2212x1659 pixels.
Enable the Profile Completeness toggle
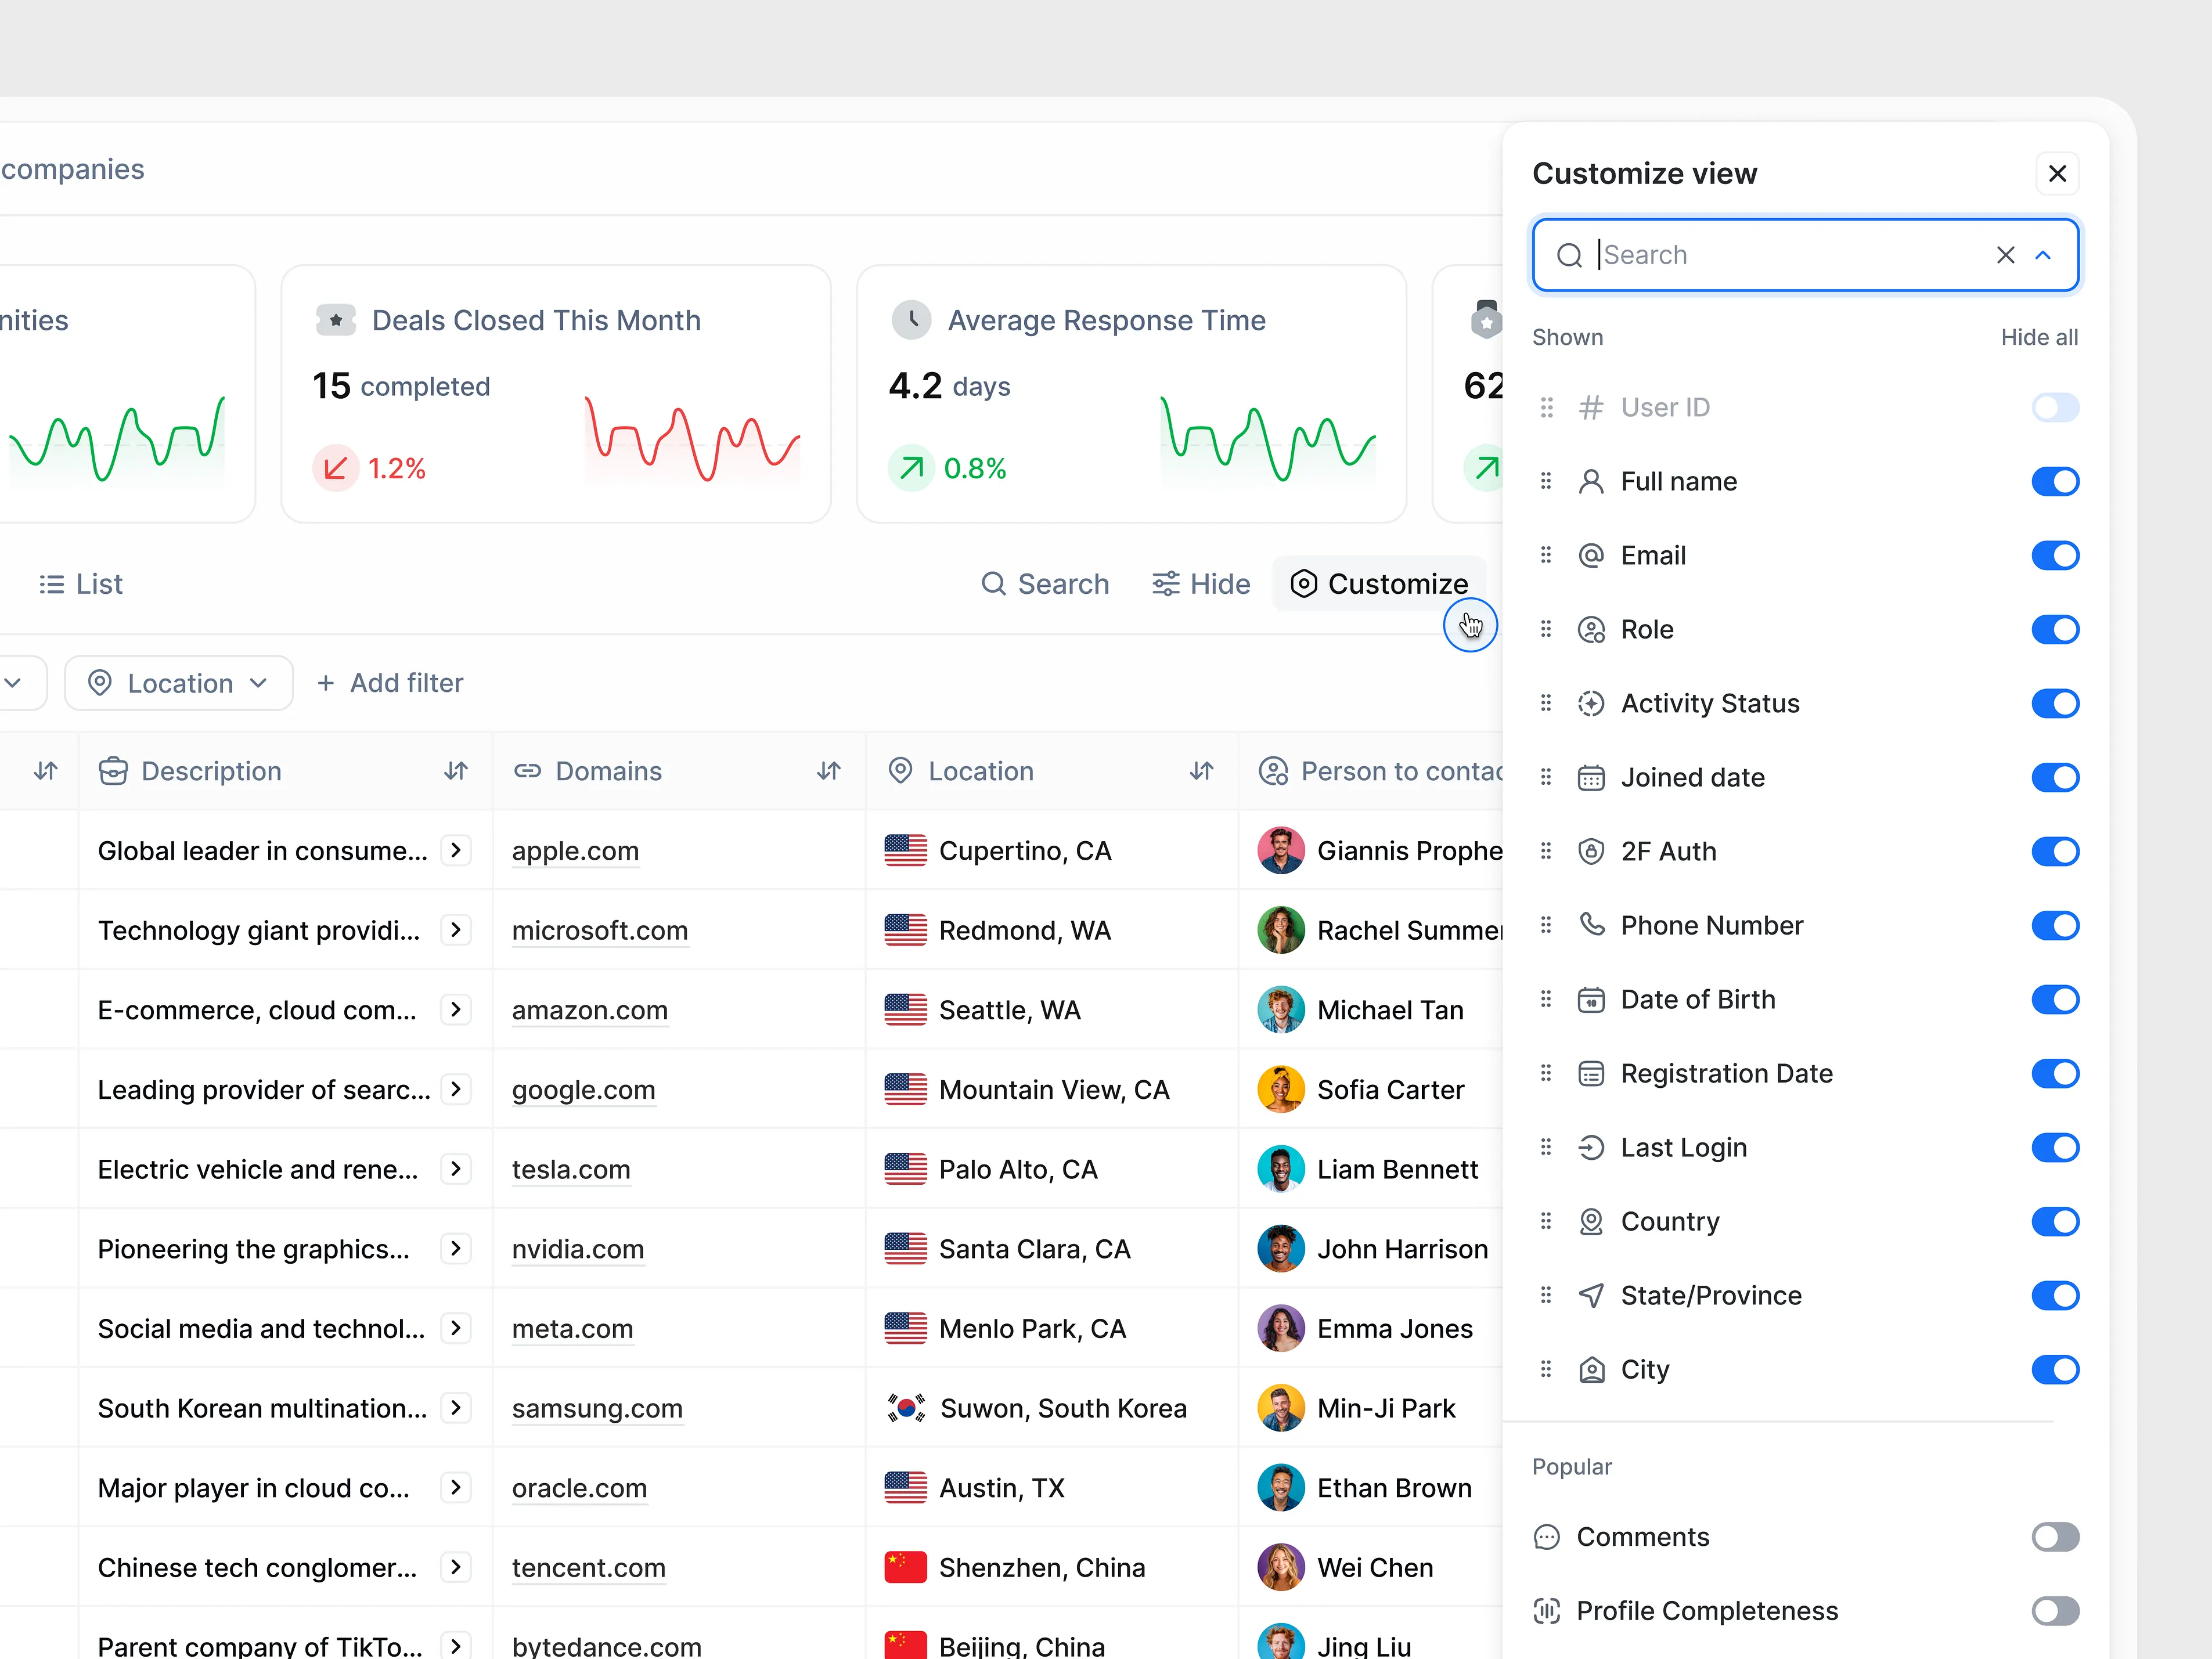click(x=2055, y=1611)
